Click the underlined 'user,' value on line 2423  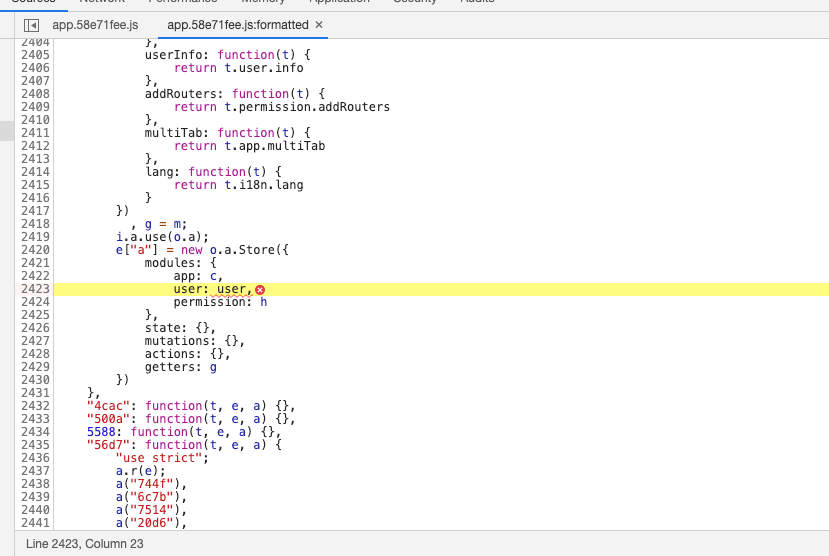[235, 290]
